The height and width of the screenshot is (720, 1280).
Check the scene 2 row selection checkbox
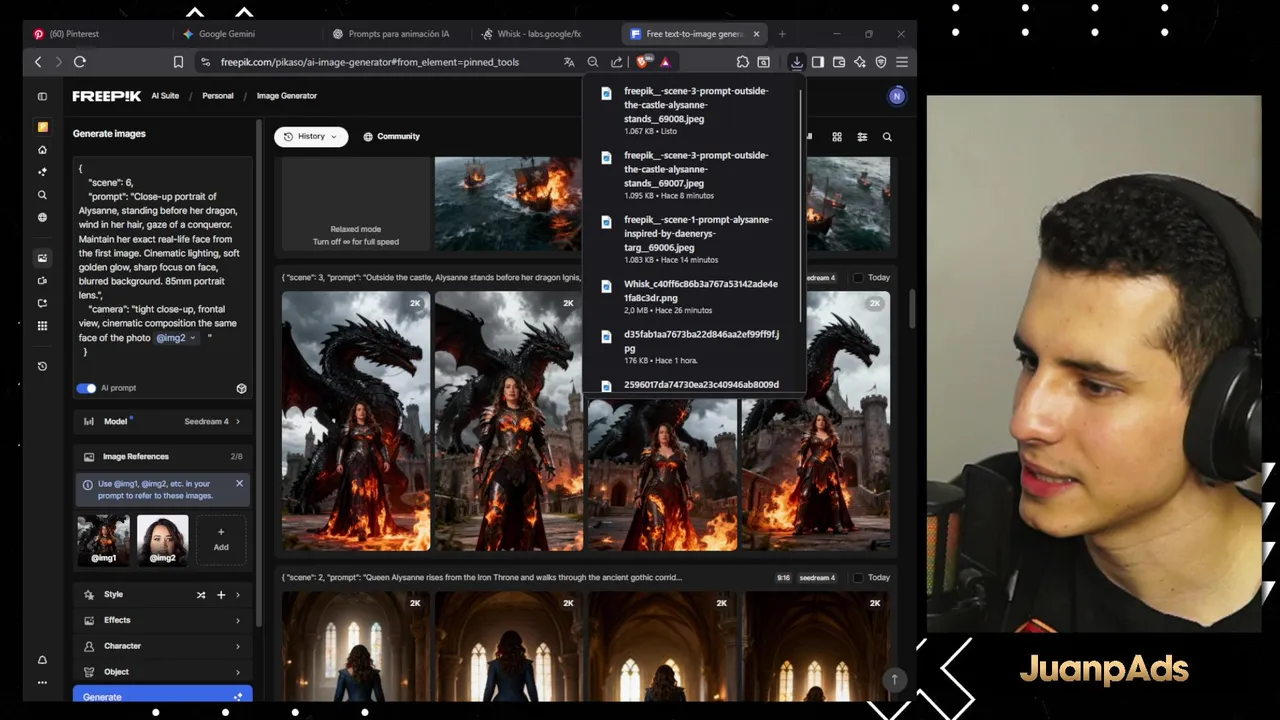pos(857,578)
